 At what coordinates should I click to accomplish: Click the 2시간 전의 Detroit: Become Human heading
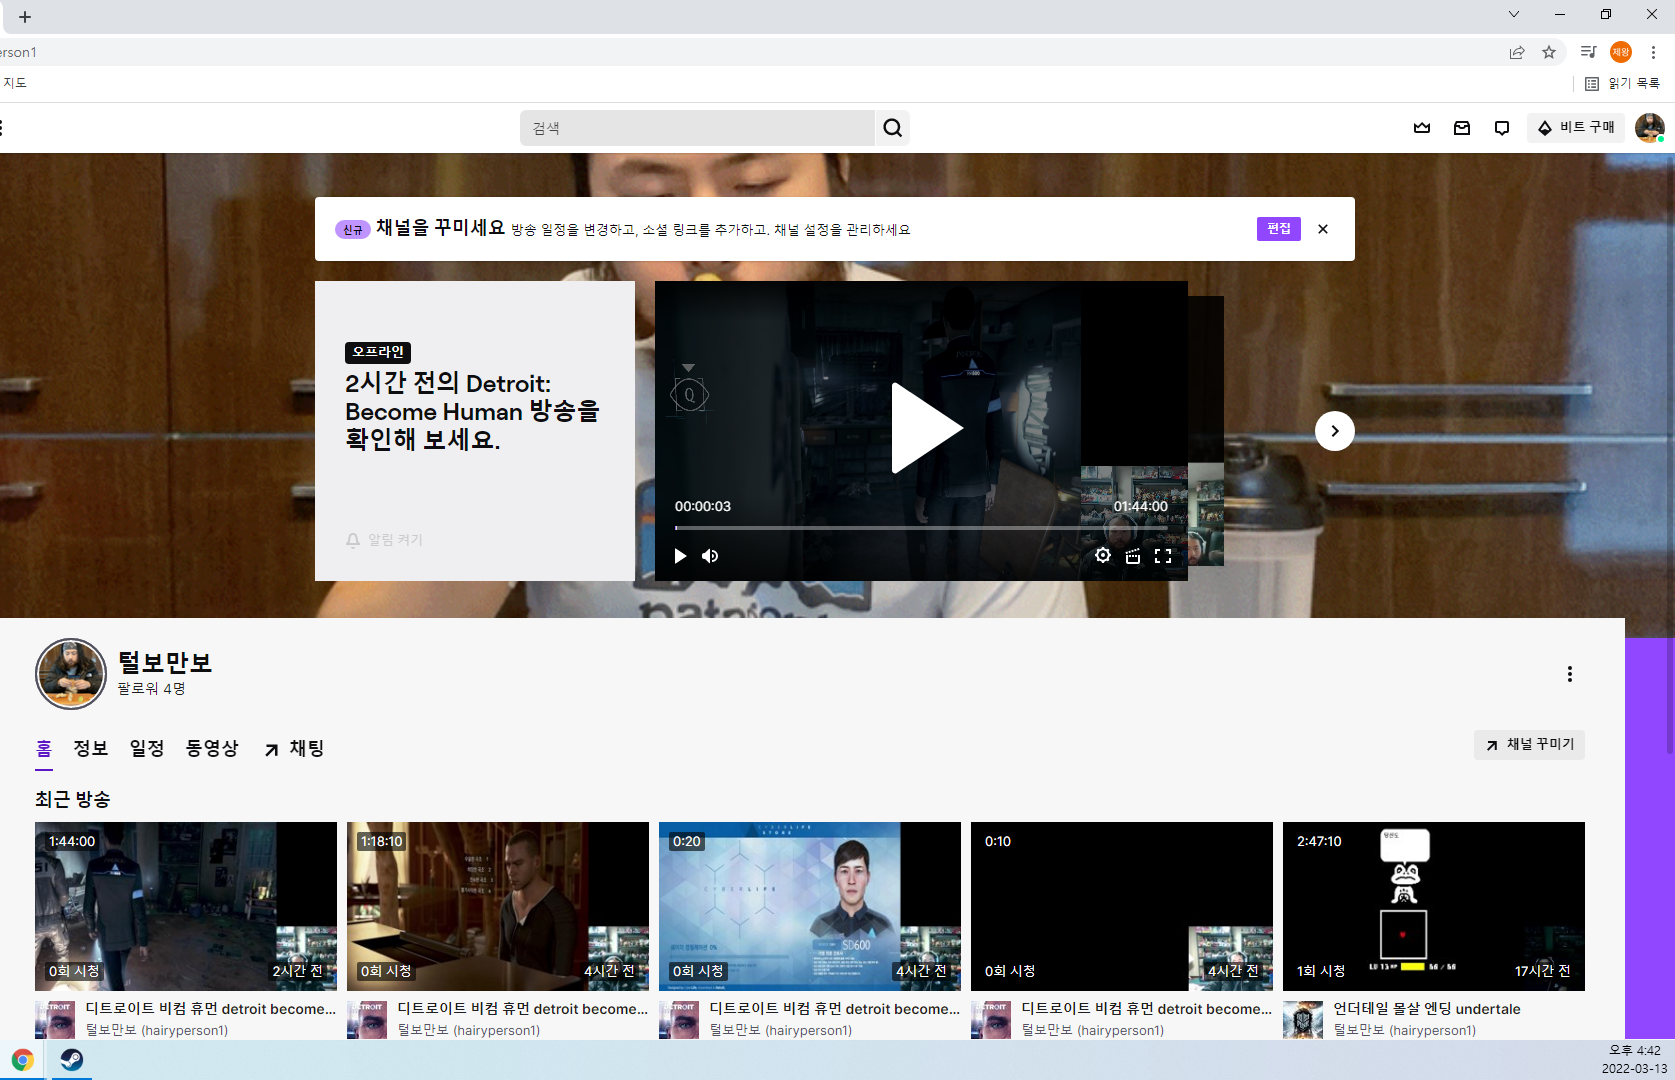click(472, 411)
